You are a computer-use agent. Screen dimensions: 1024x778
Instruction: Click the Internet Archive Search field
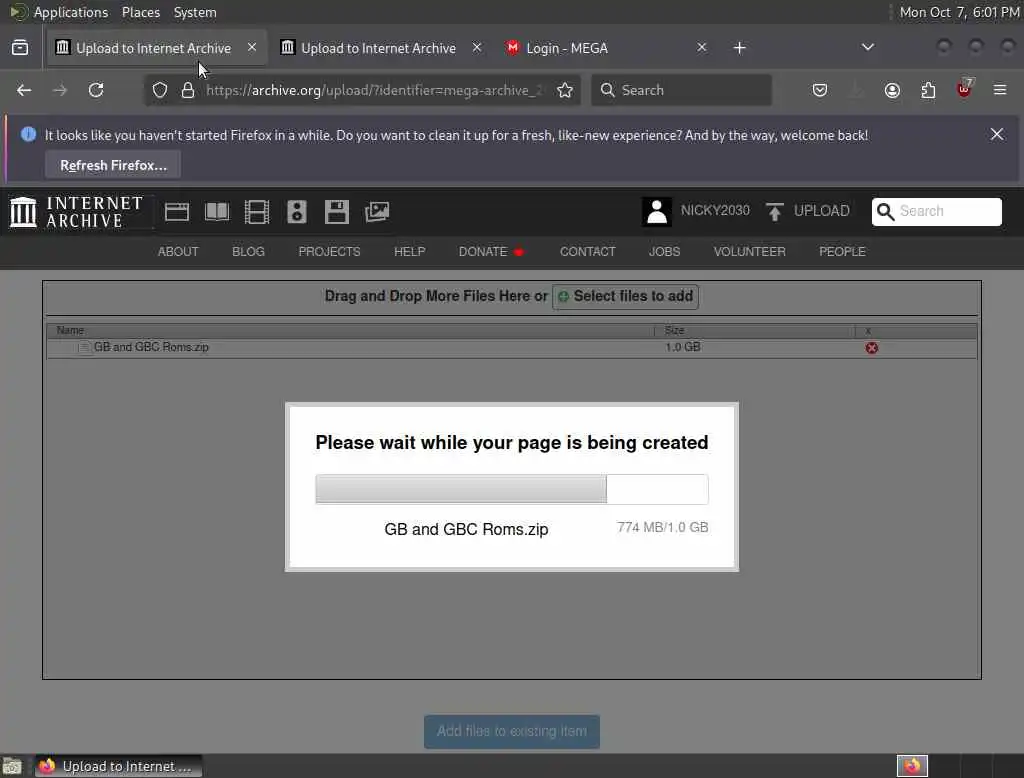[x=936, y=212]
